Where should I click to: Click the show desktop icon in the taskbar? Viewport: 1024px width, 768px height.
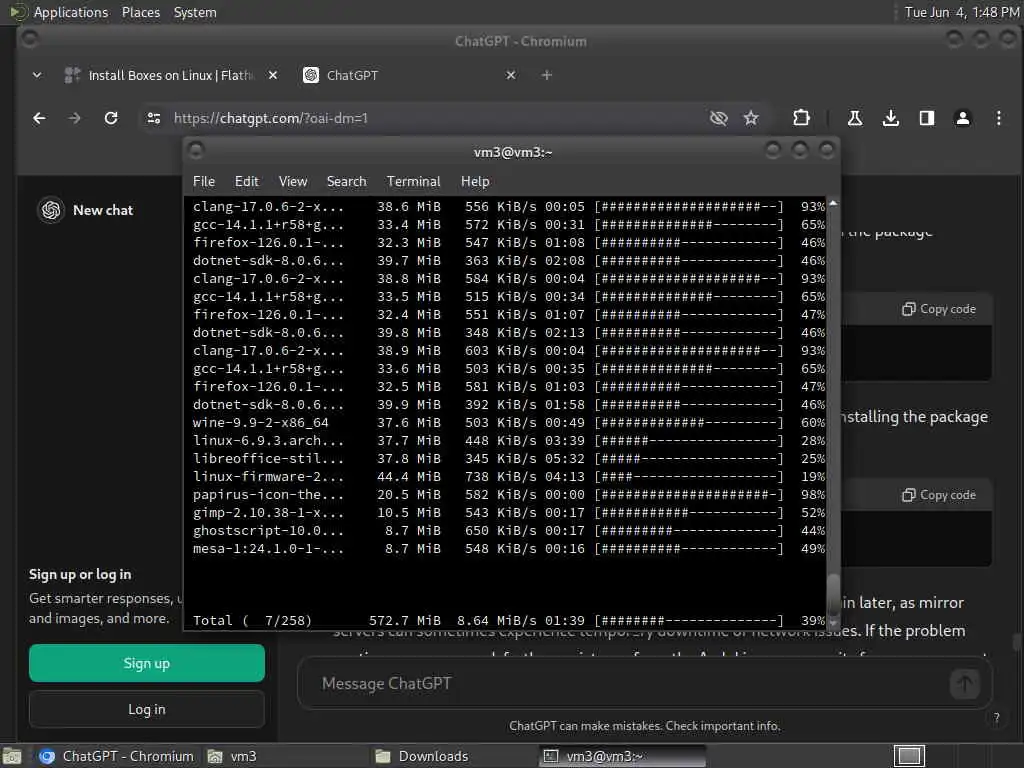click(12, 756)
